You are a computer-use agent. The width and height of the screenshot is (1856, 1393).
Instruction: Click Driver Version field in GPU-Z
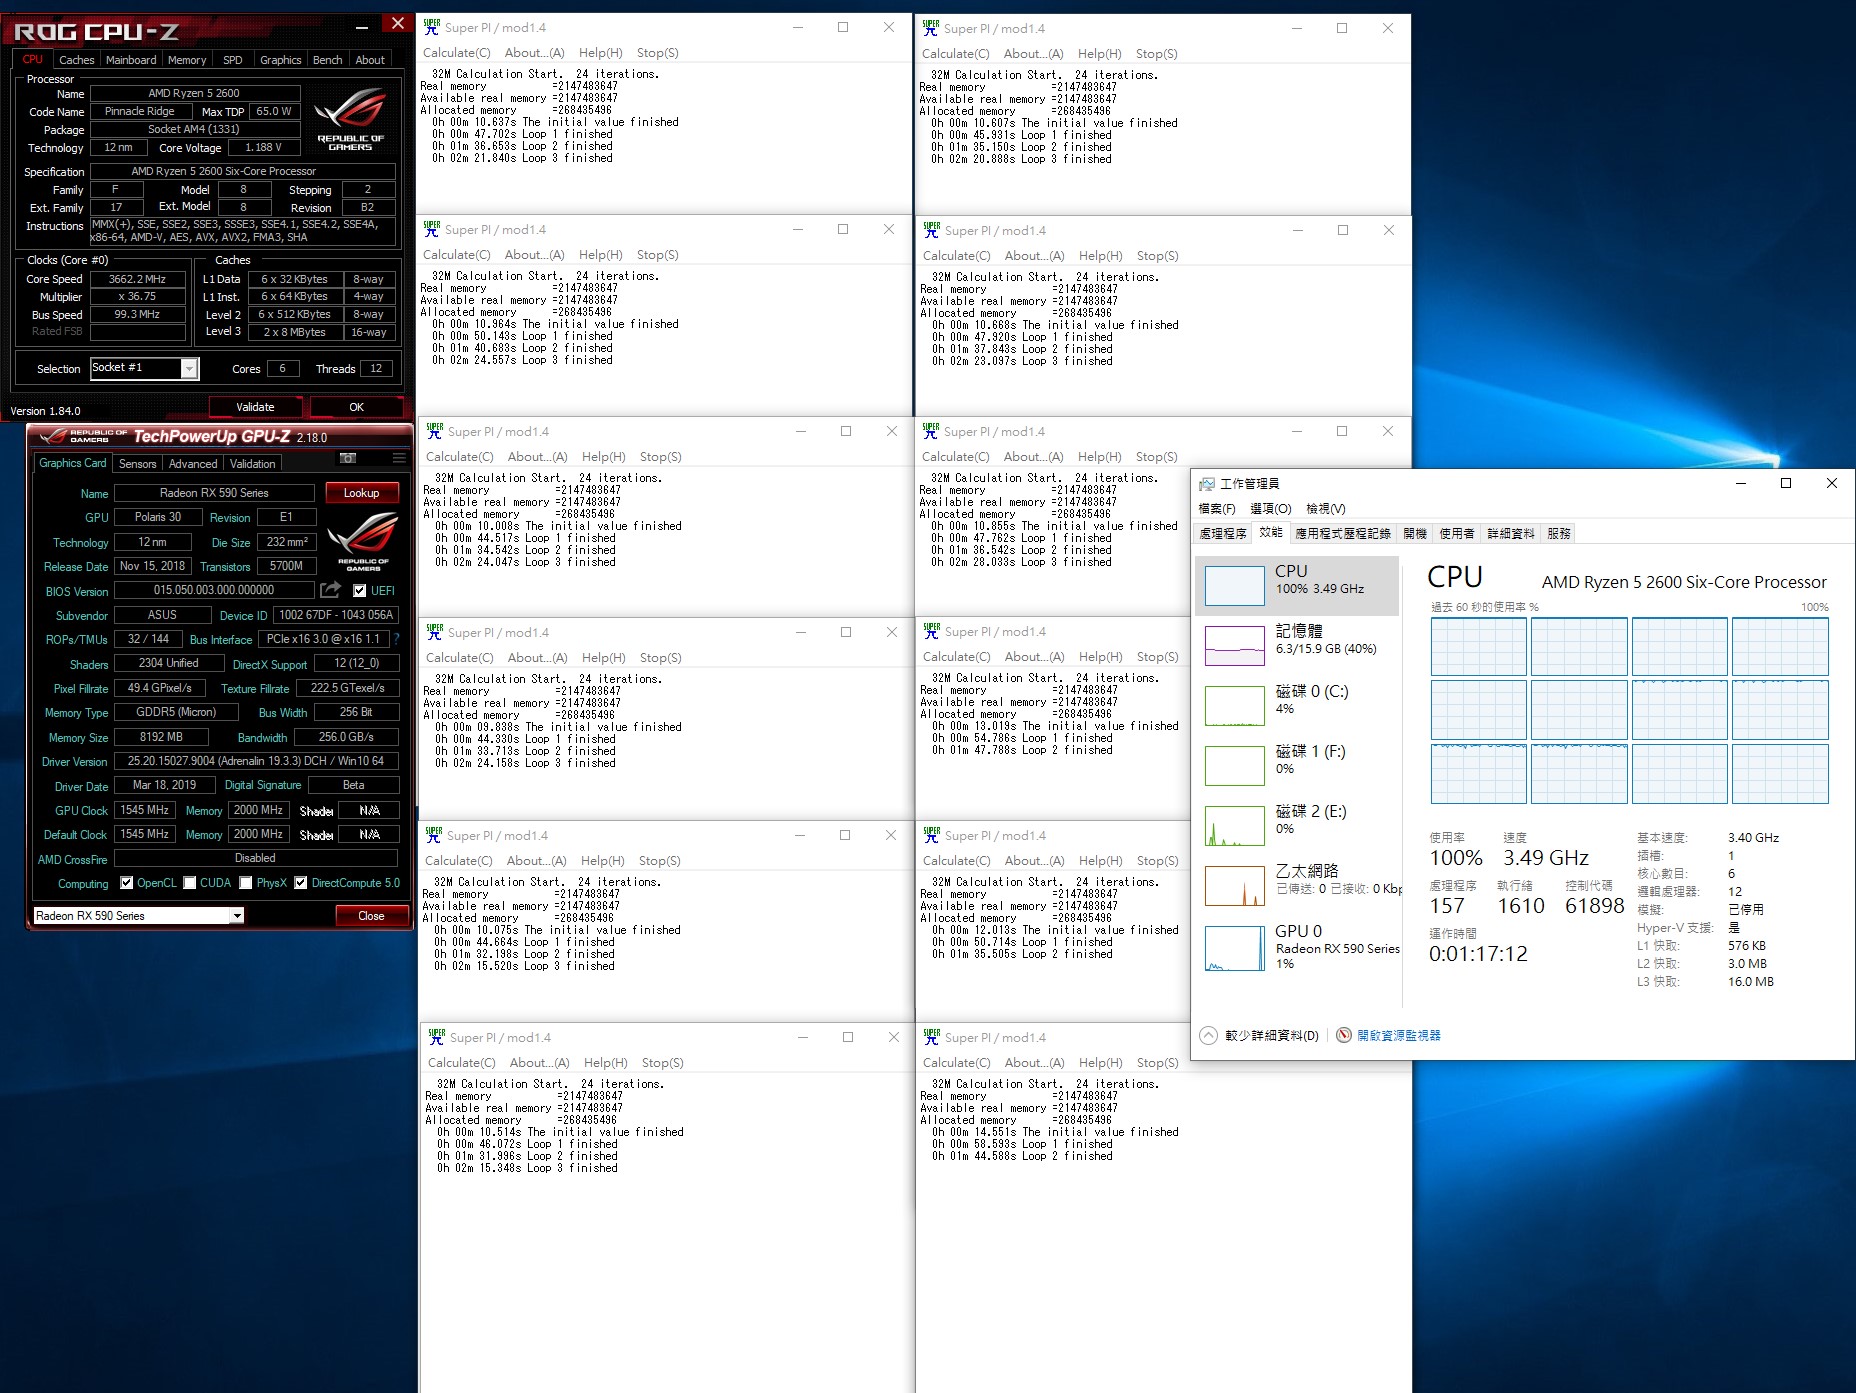(x=256, y=761)
